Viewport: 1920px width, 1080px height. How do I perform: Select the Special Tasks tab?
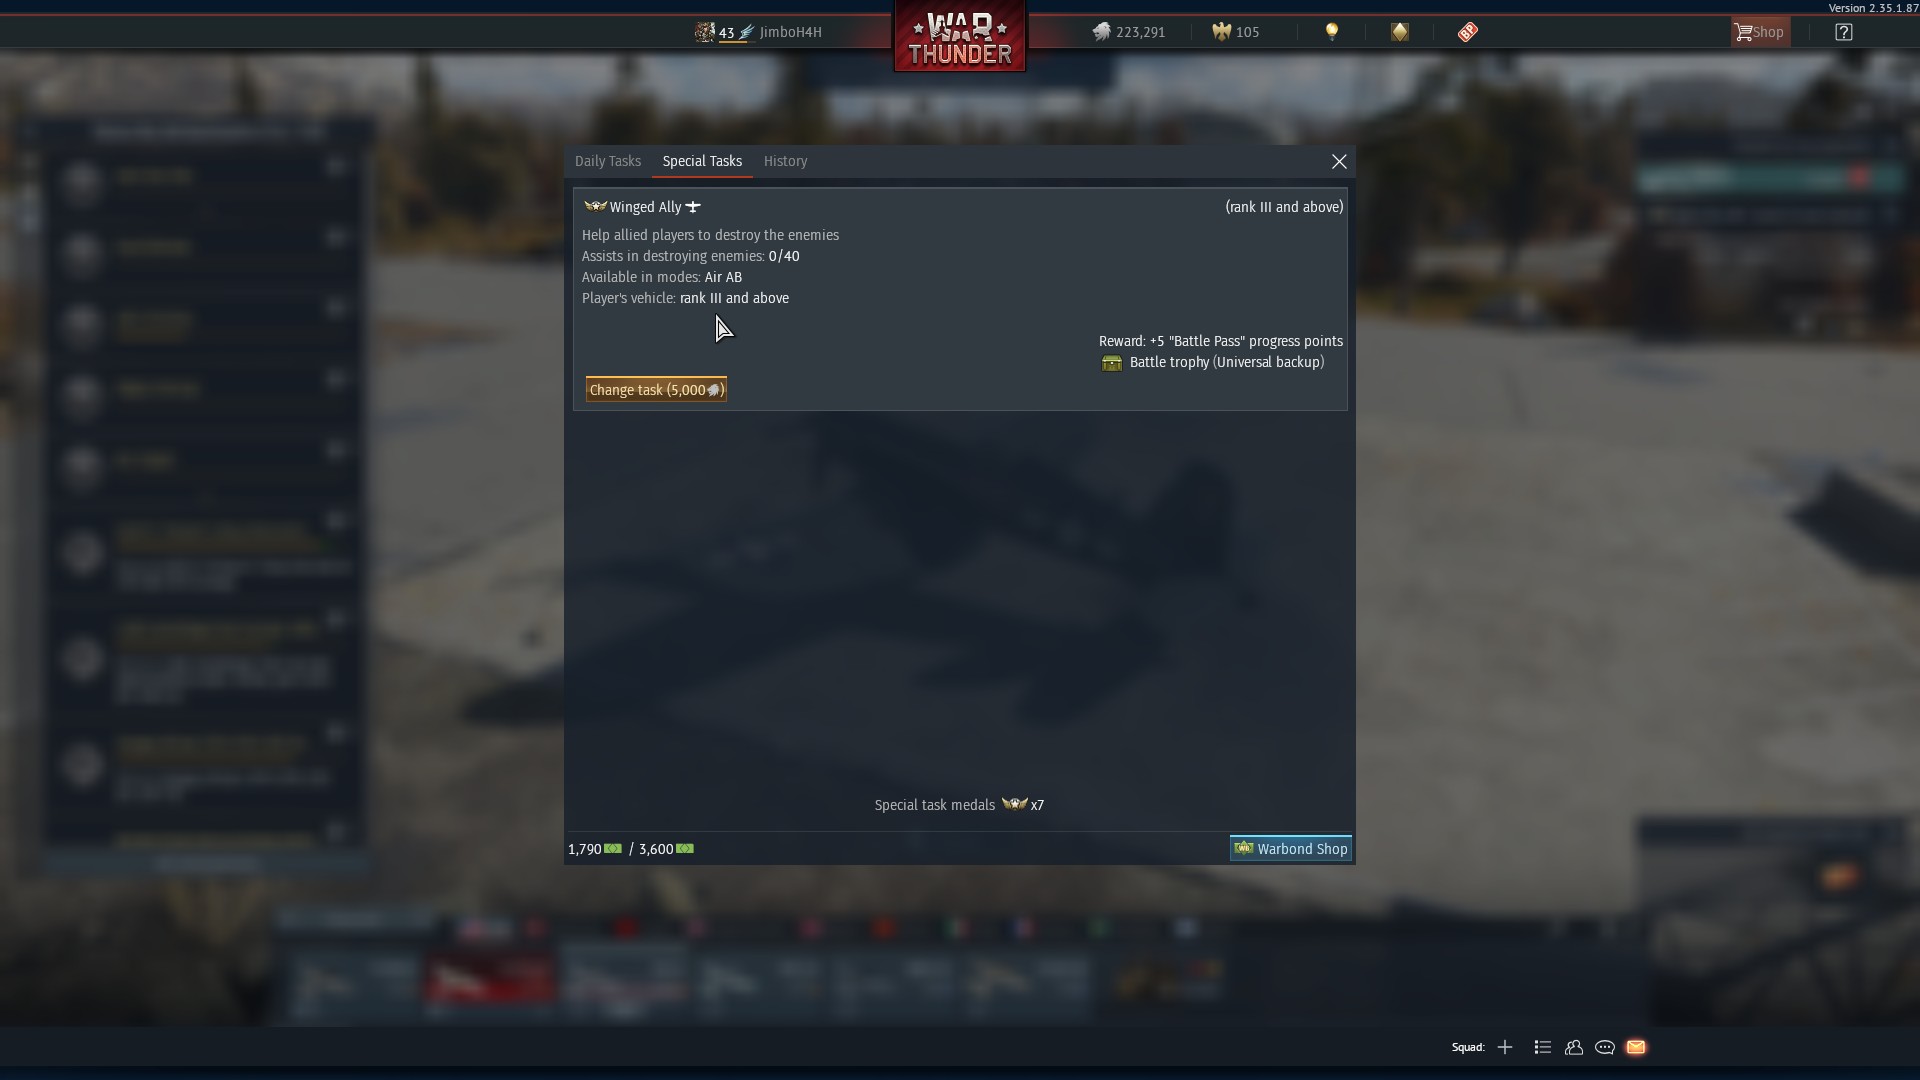point(702,161)
